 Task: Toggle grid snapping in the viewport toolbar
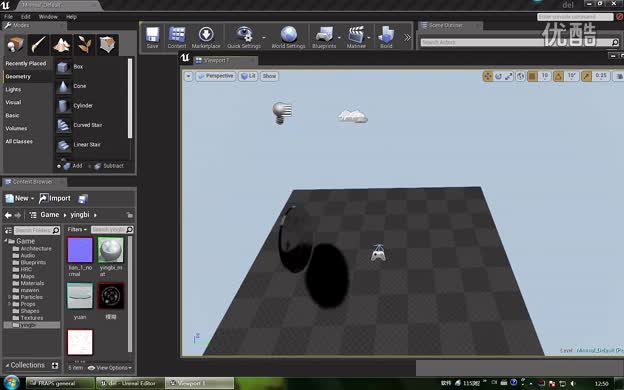[x=532, y=76]
